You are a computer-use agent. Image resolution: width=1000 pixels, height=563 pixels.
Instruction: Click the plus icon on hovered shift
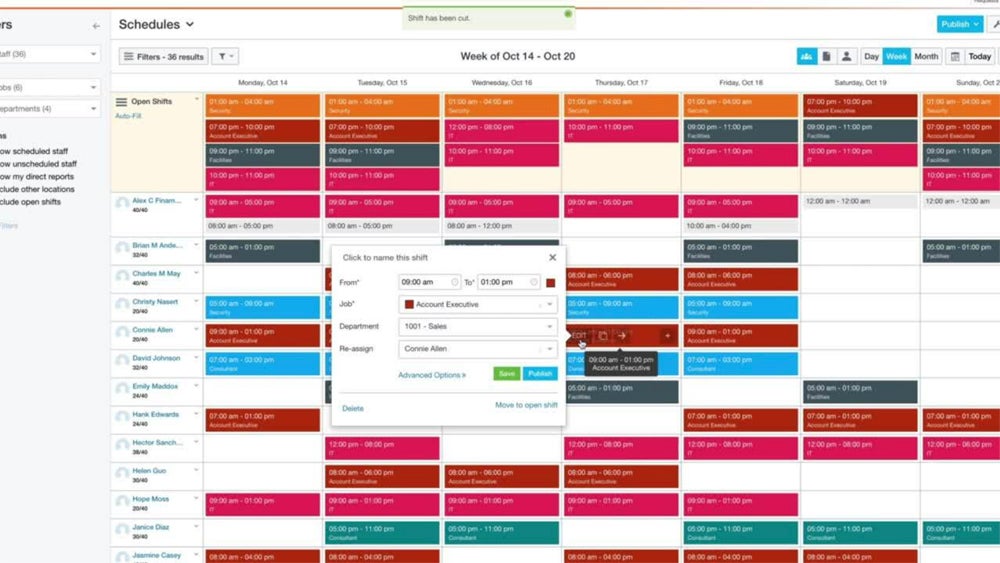click(x=668, y=335)
